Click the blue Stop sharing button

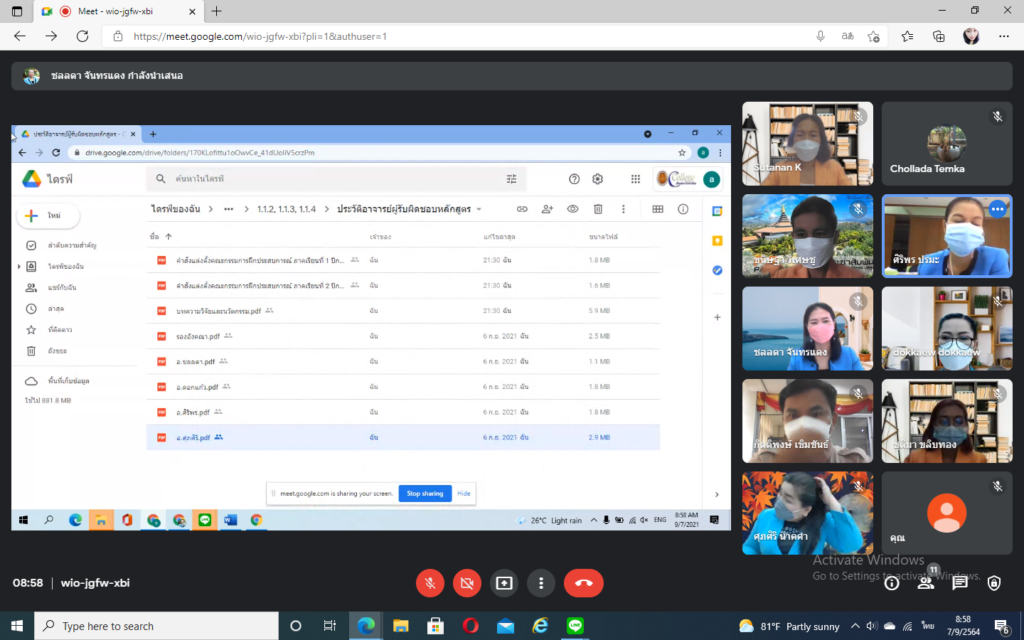pyautogui.click(x=425, y=493)
